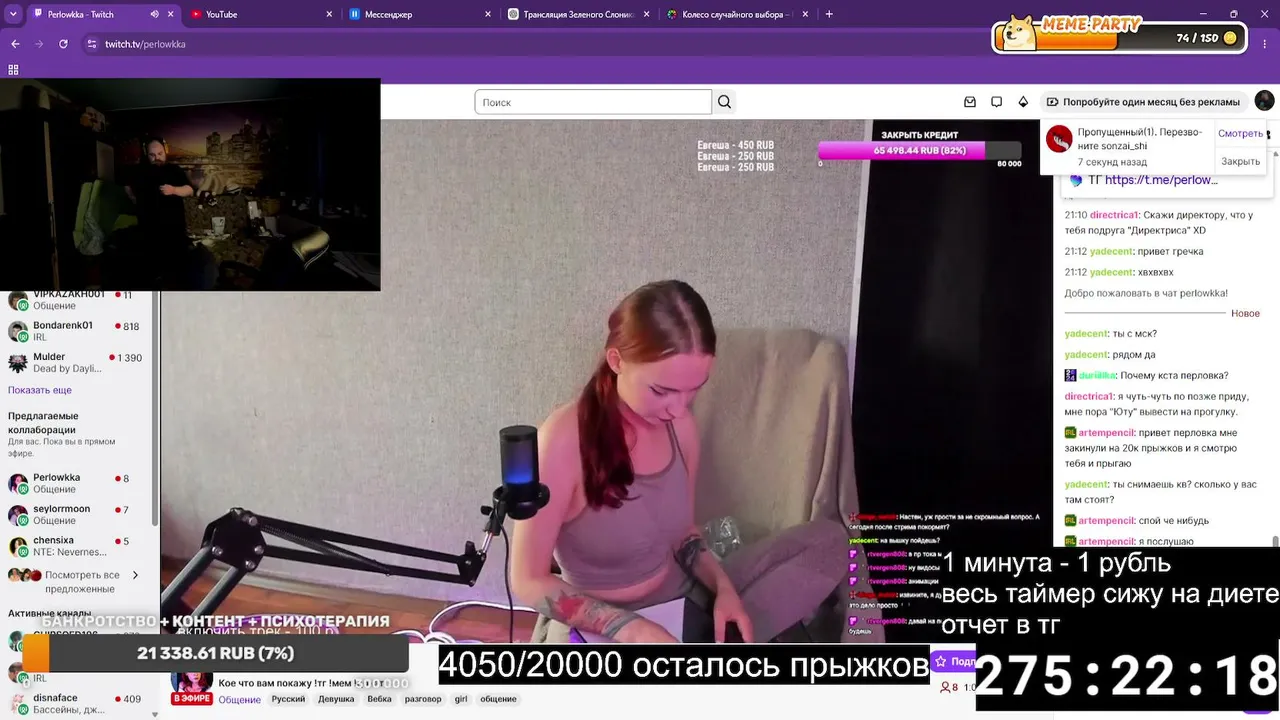Open the Twitch inbox icon
This screenshot has height=720, width=1280.
[x=970, y=102]
